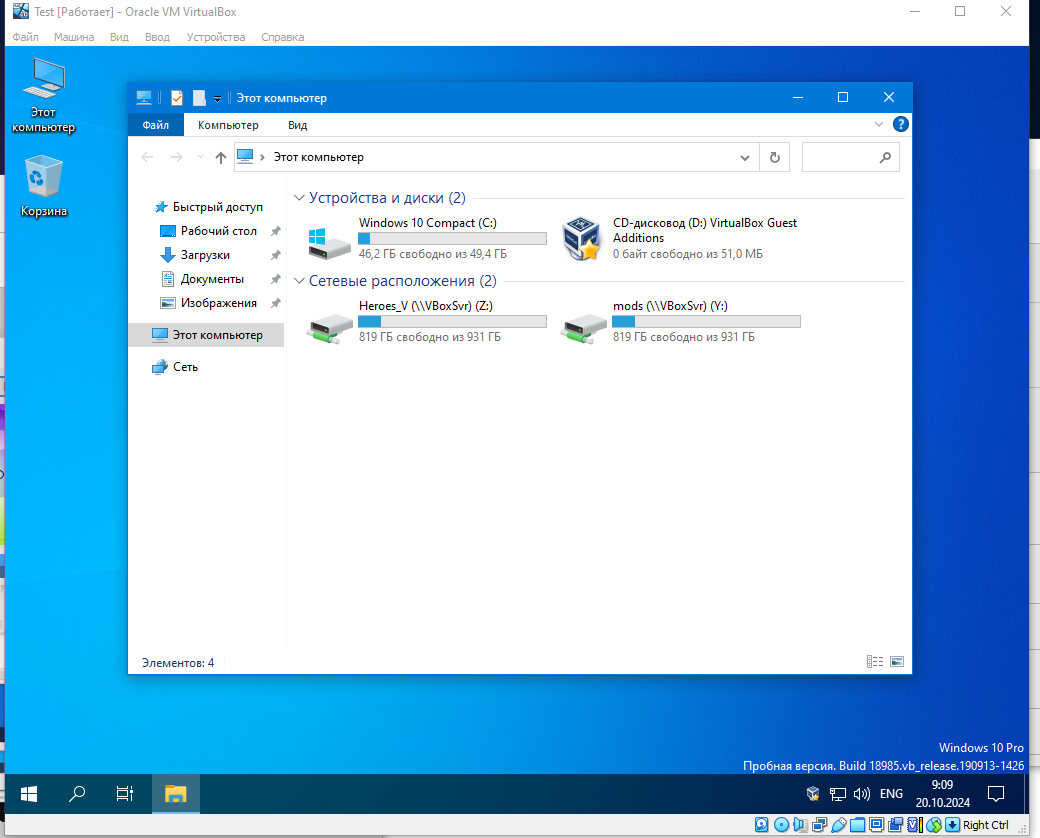1040x838 pixels.
Task: Collapse the Устройства и диски group
Action: click(299, 198)
